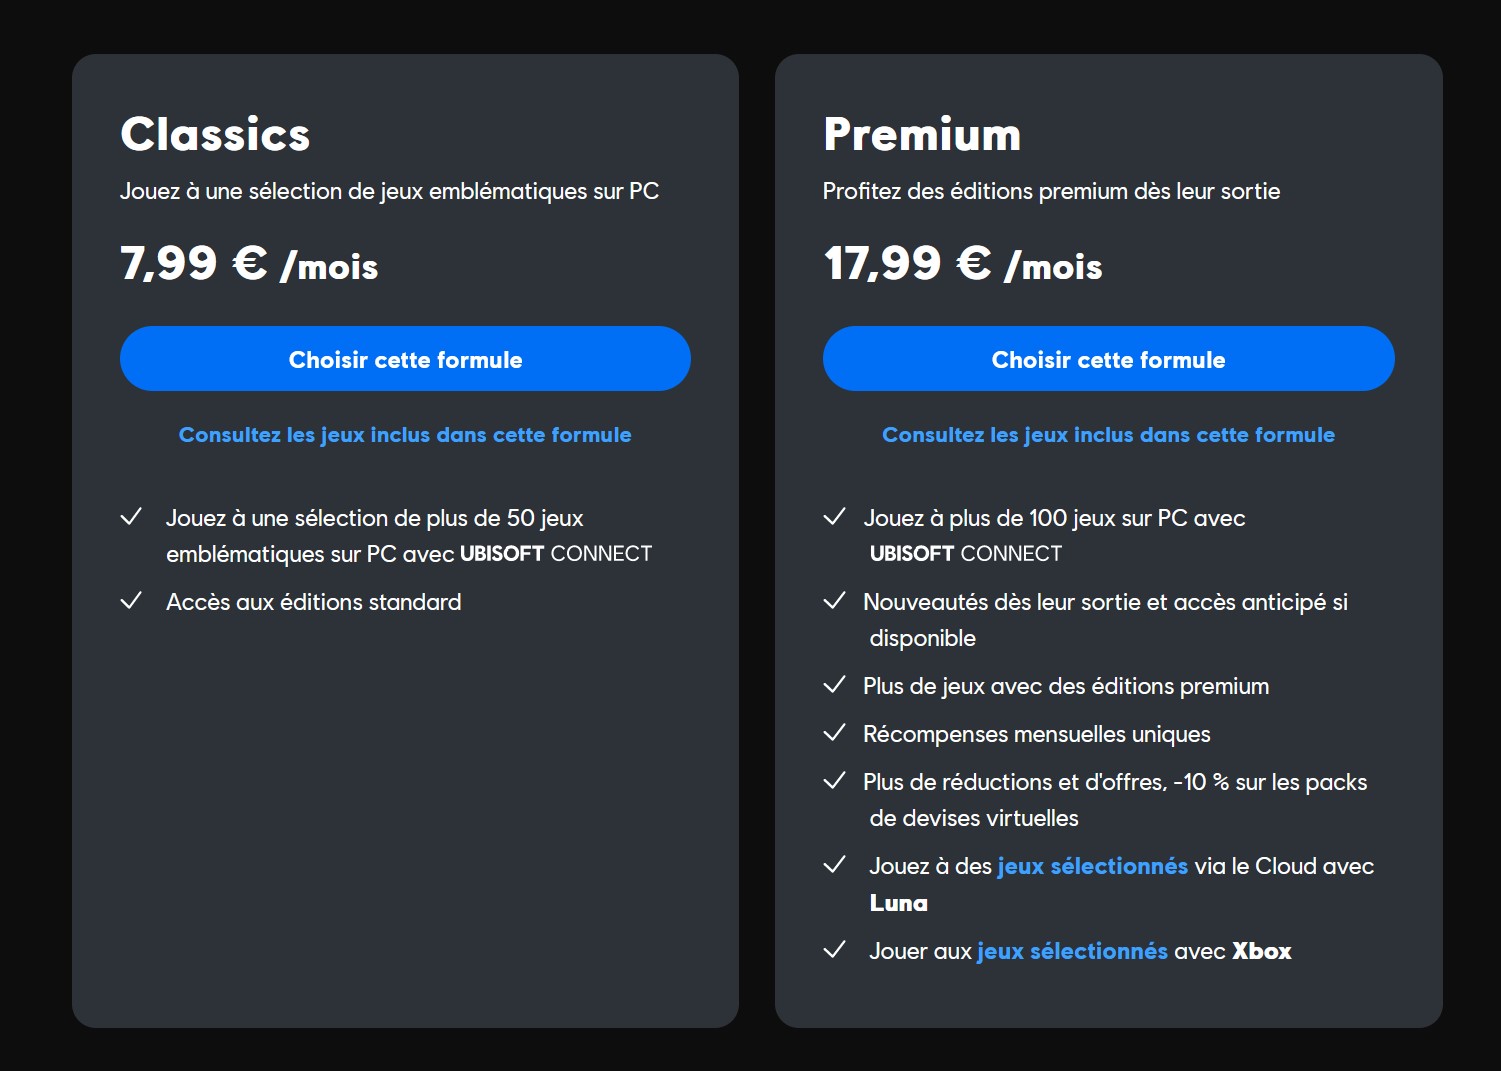Click checkmark next to "Nouveautés dès leur sortie"

click(x=834, y=601)
